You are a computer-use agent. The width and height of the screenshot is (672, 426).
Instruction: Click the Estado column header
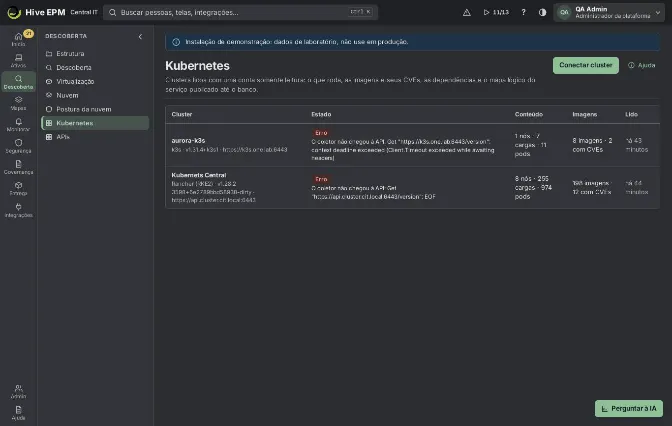point(321,114)
